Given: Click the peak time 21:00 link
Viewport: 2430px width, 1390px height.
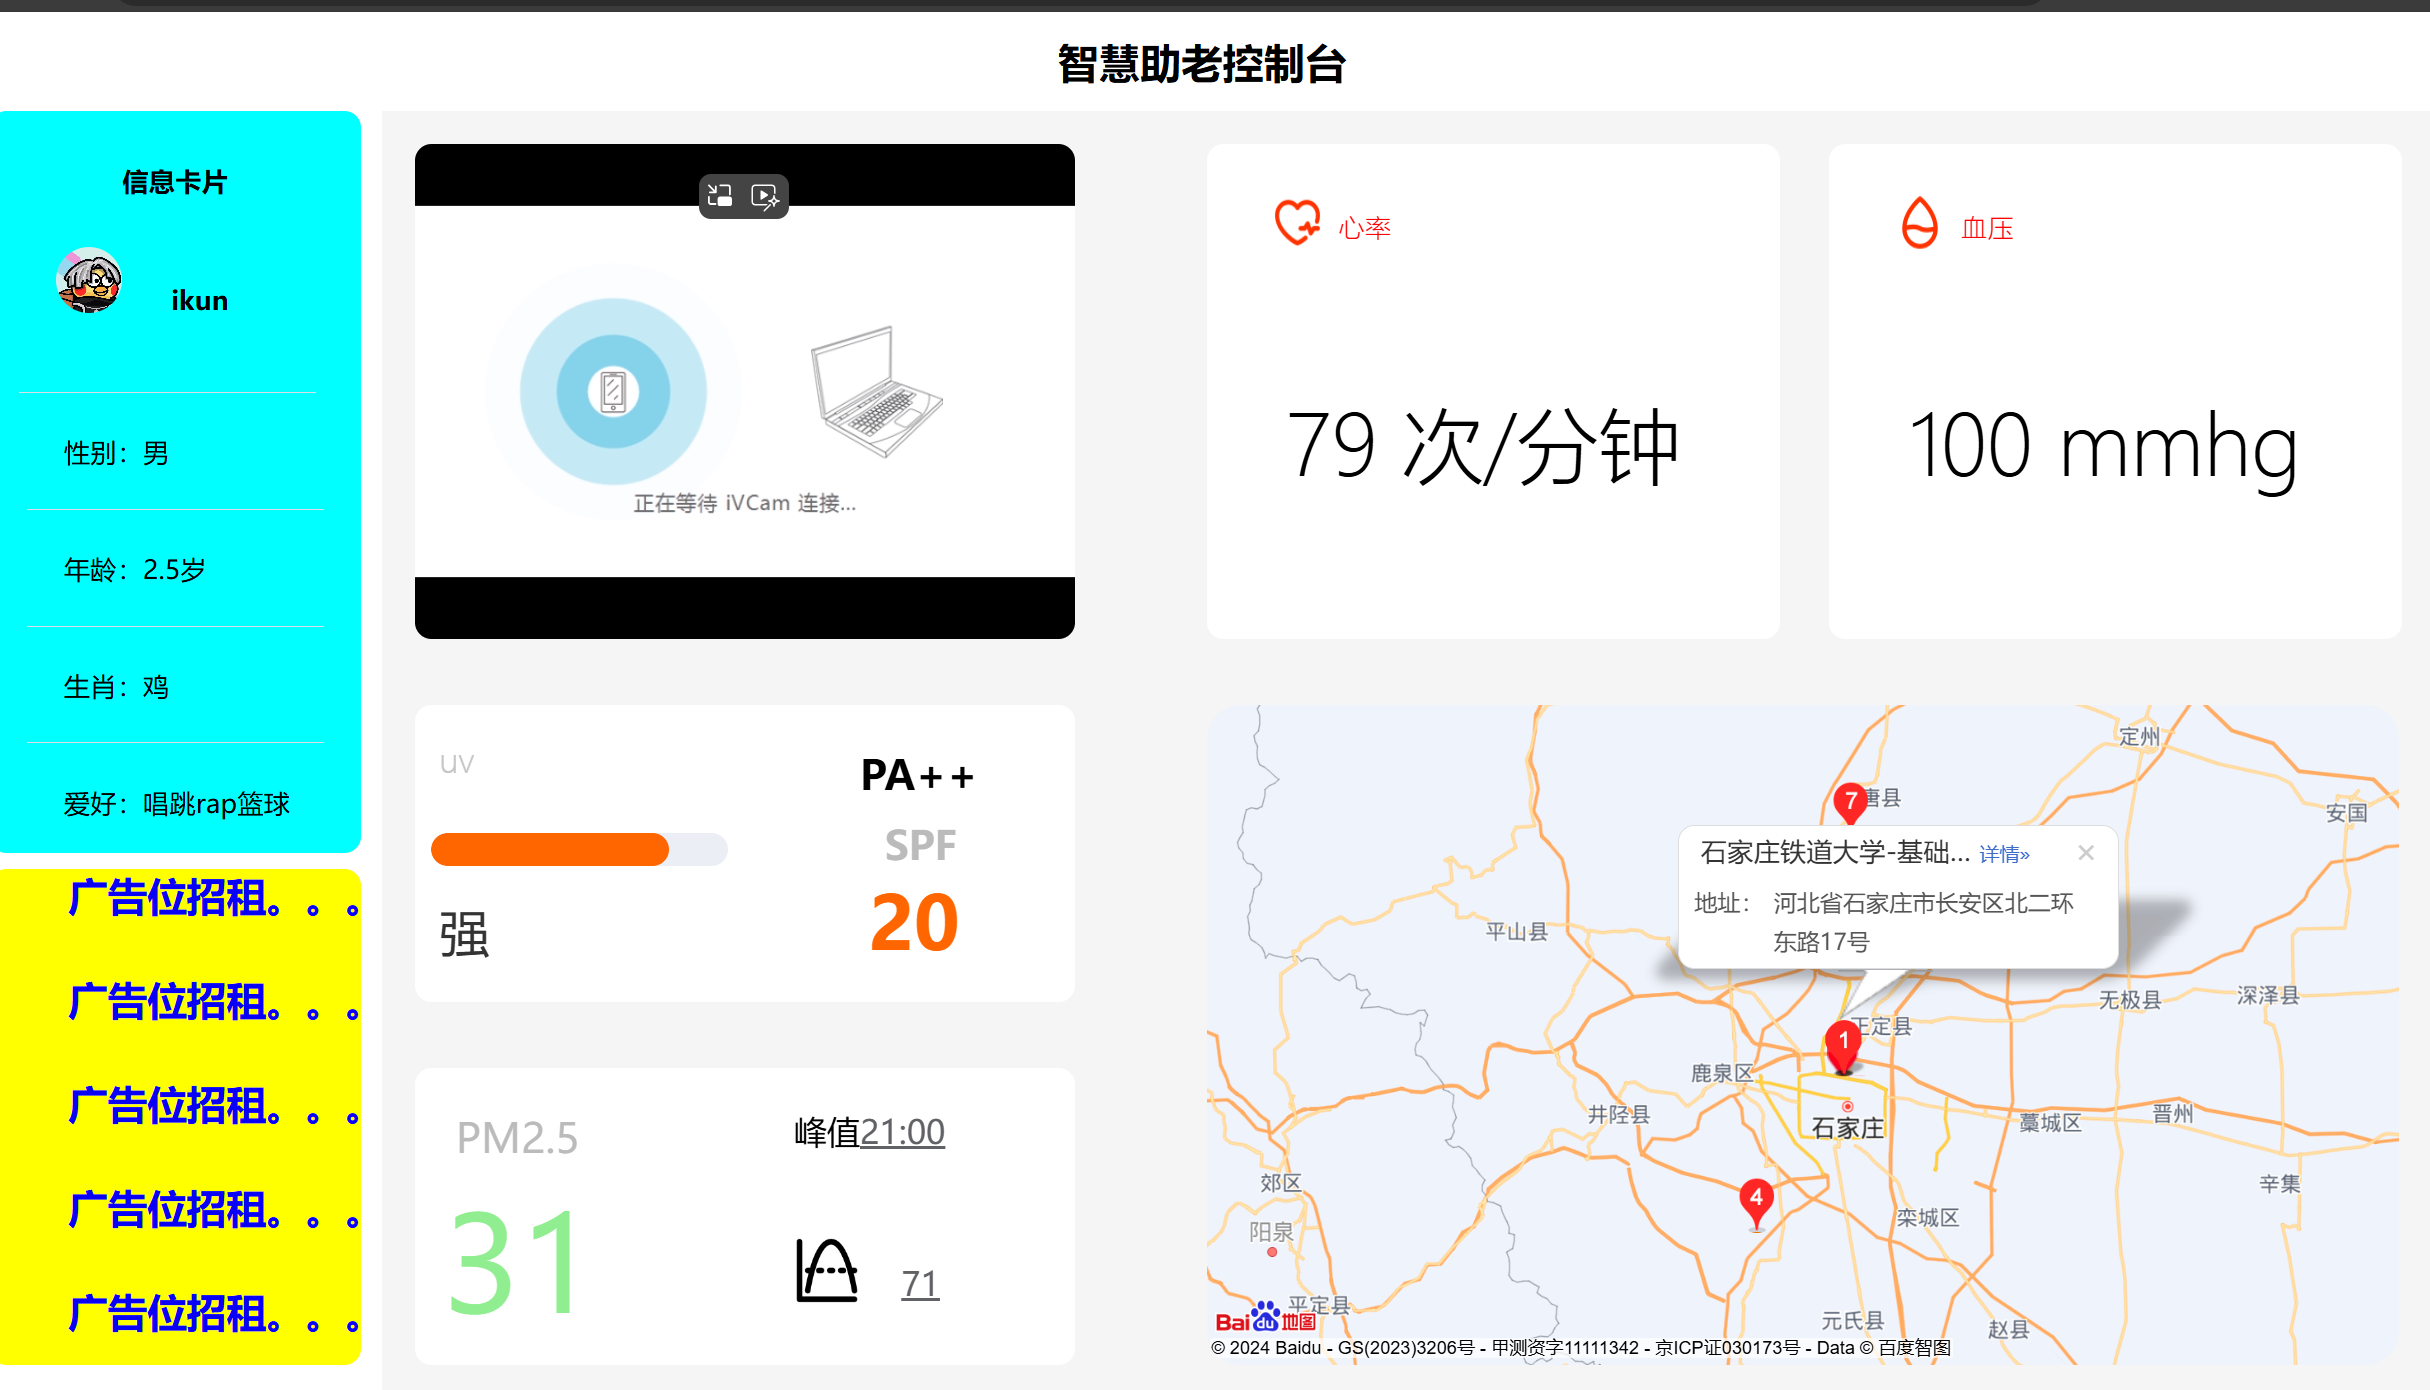Looking at the screenshot, I should [902, 1132].
